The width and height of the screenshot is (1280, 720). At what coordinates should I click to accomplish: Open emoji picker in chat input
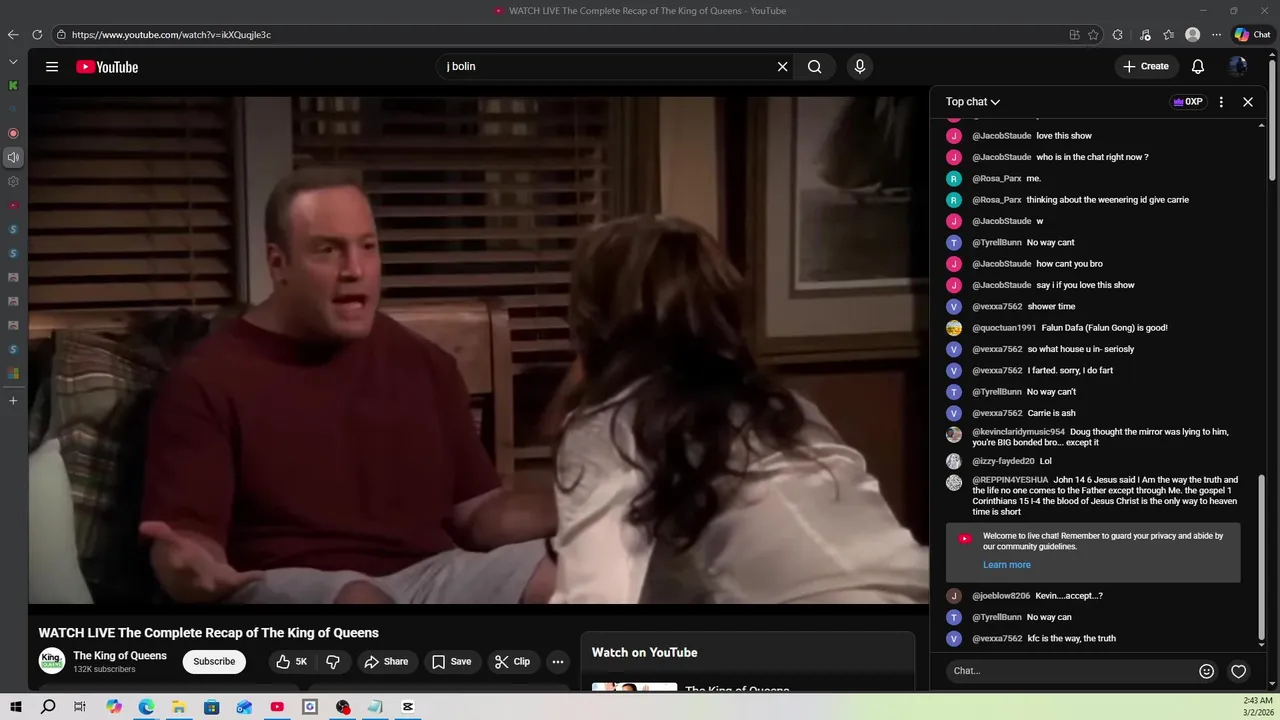(1206, 671)
